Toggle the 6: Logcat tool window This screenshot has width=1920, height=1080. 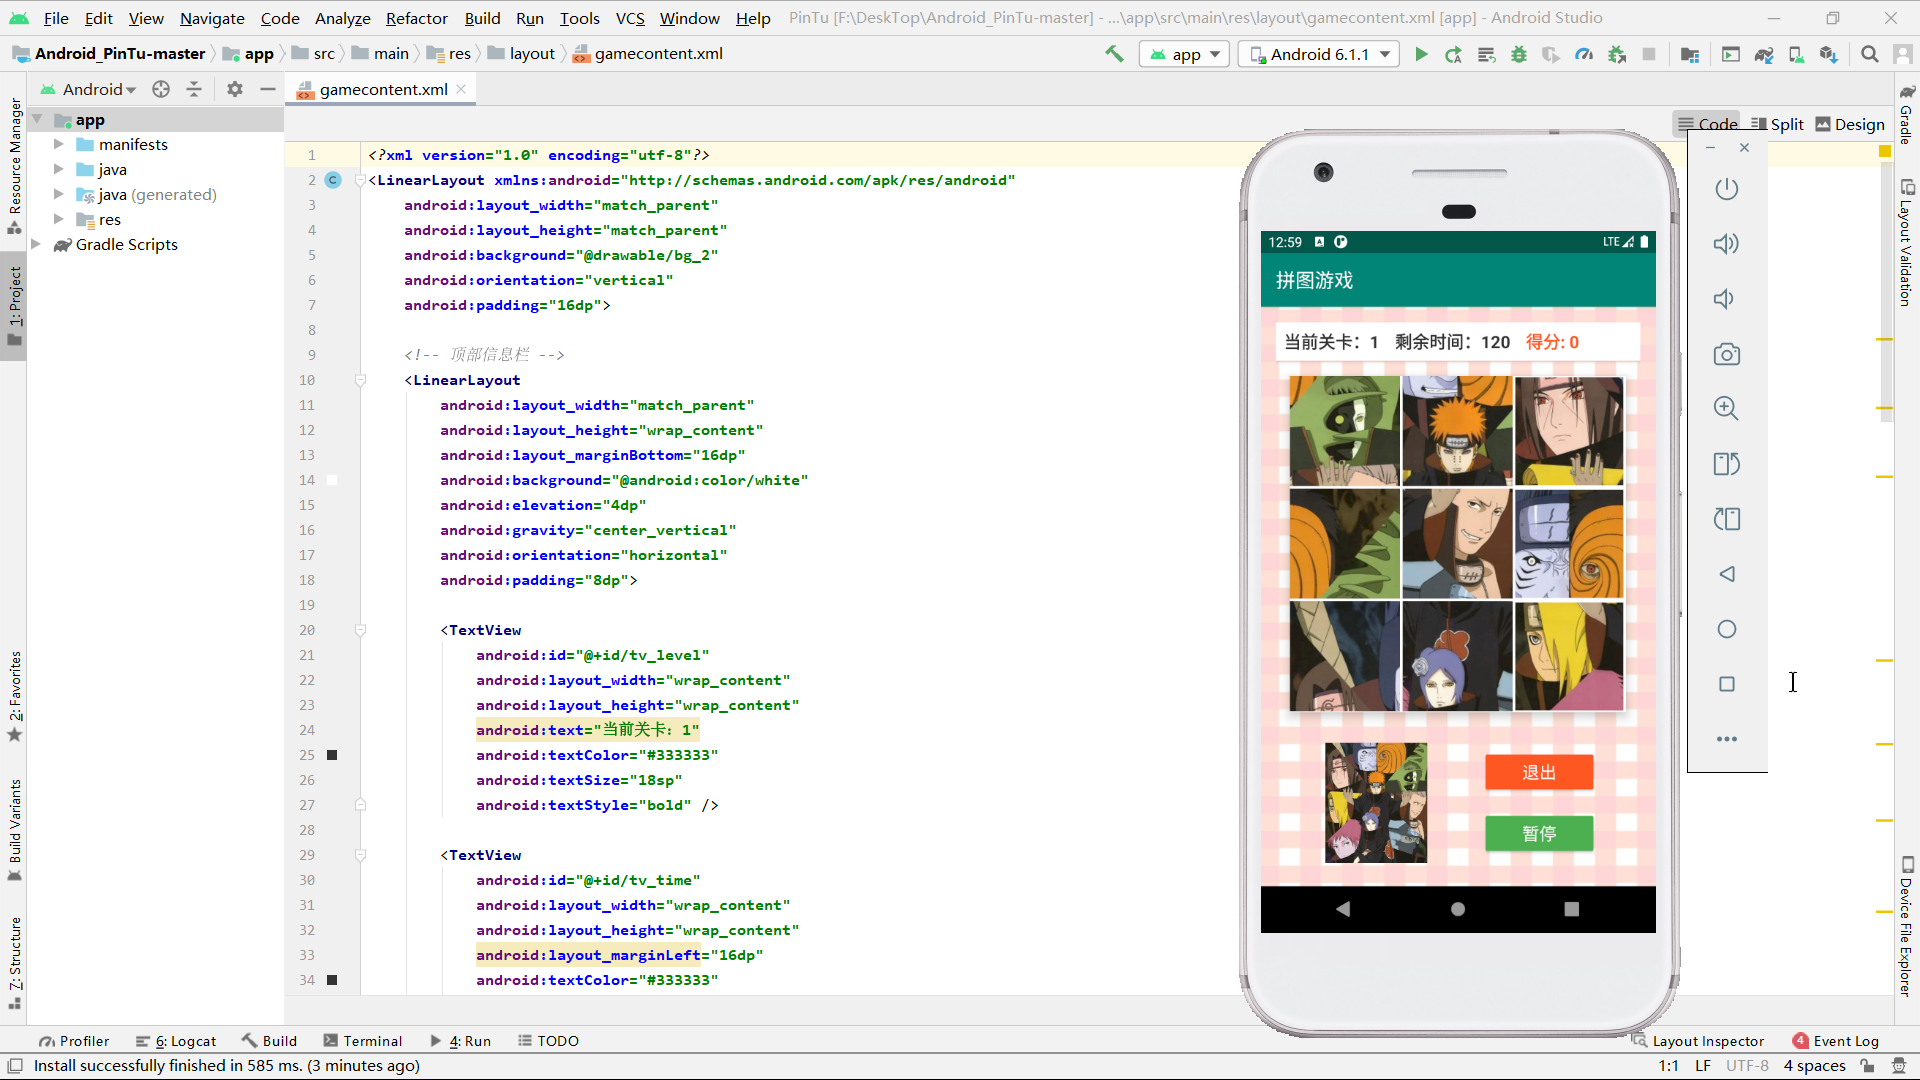pyautogui.click(x=176, y=1041)
